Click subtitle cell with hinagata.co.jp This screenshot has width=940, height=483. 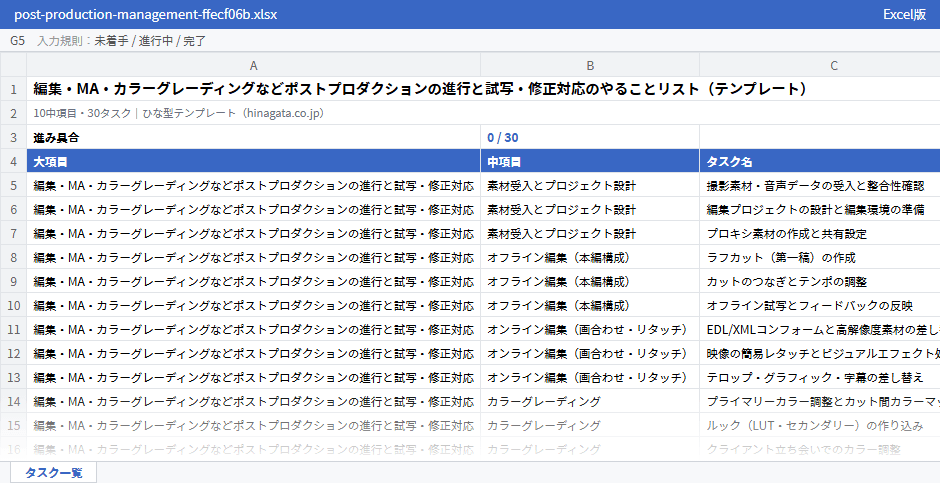[483, 113]
